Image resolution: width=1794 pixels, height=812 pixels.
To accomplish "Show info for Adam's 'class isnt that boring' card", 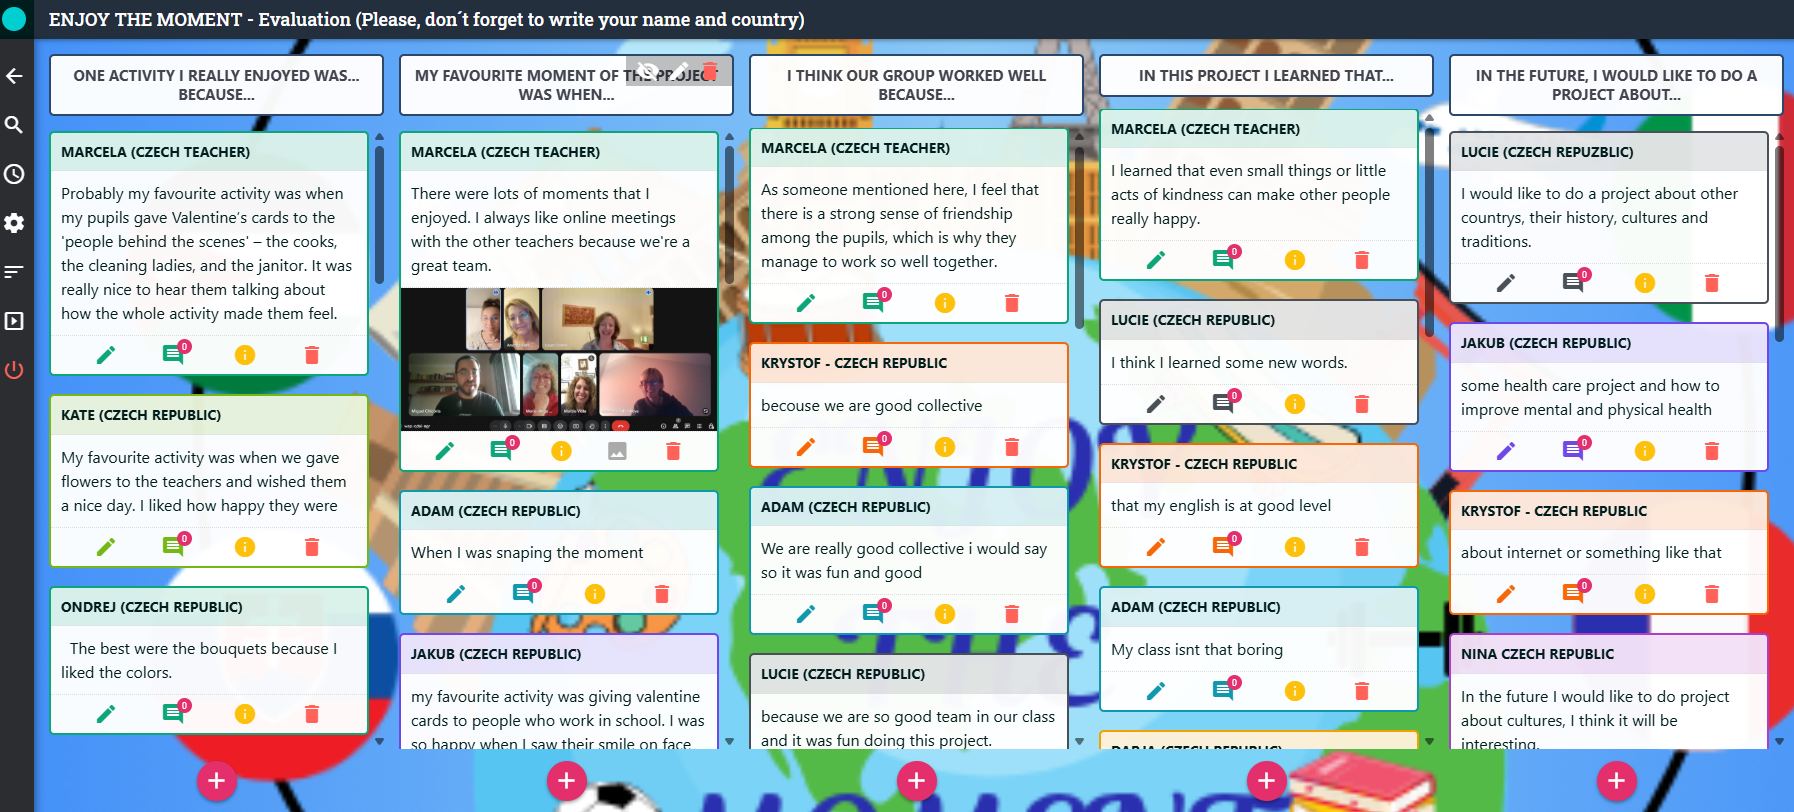I will [x=1294, y=691].
